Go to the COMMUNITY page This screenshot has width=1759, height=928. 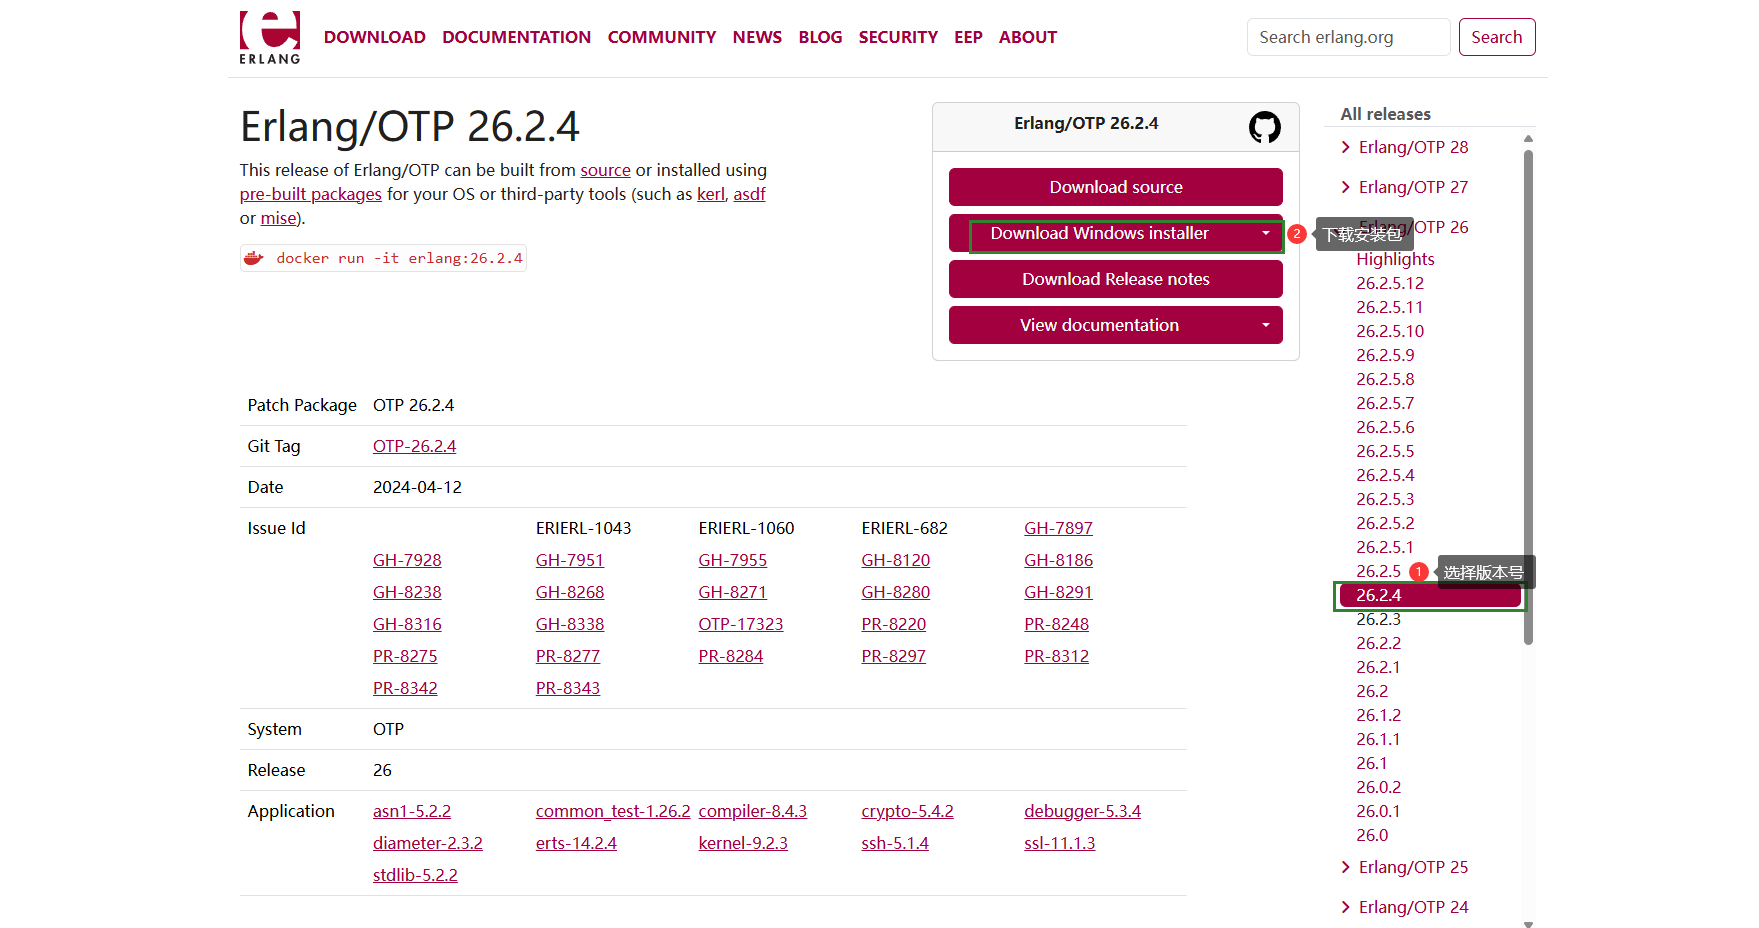tap(662, 37)
